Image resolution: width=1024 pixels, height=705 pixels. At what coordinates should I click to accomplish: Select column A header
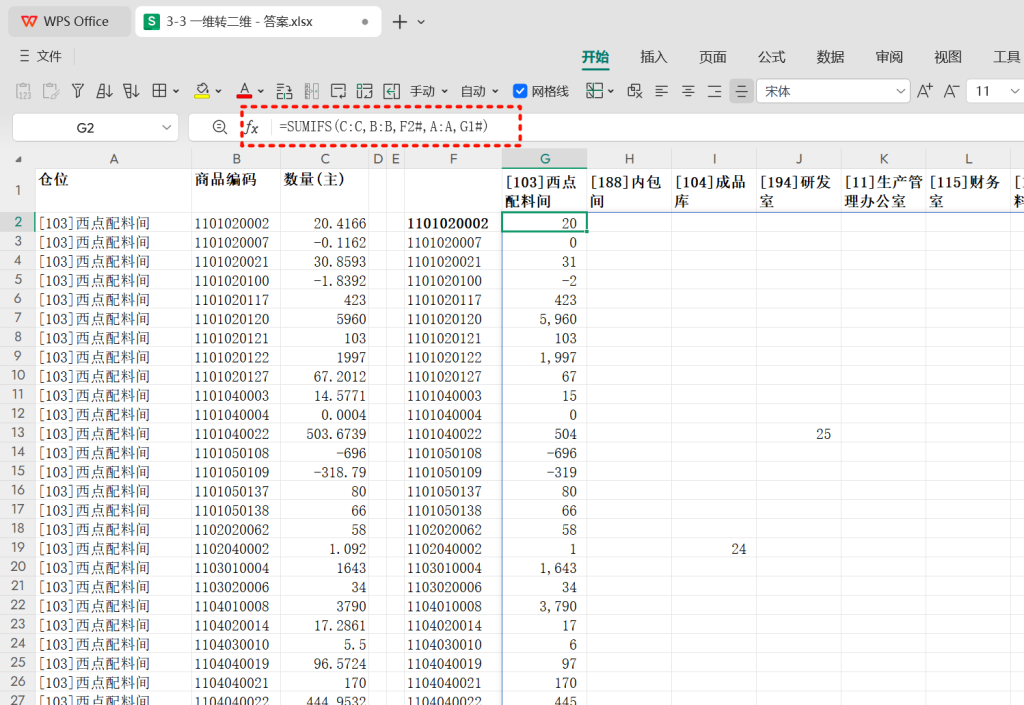[x=114, y=159]
